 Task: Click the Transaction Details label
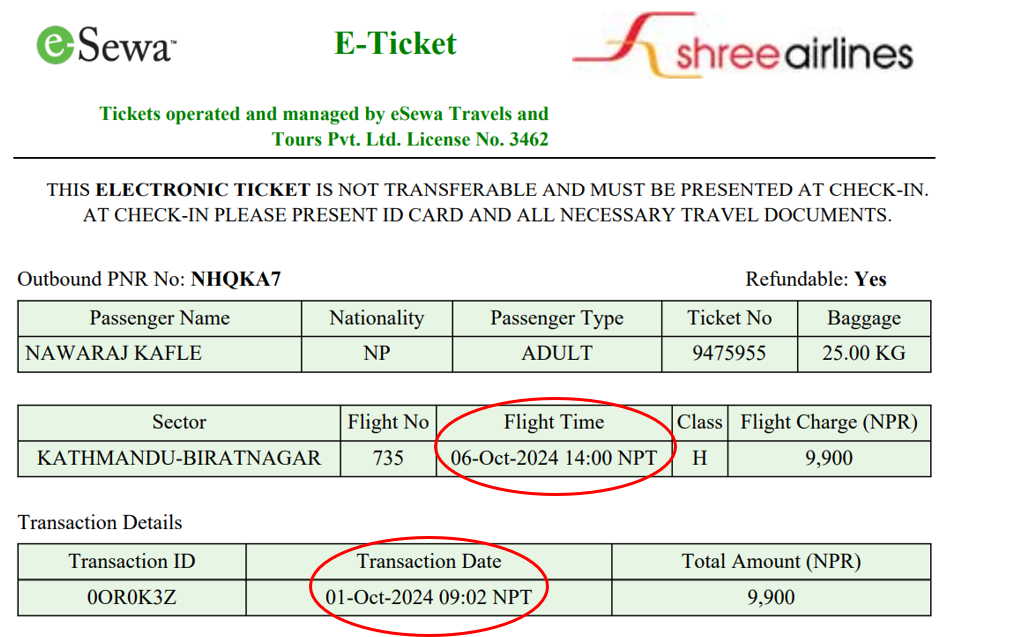pyautogui.click(x=100, y=522)
